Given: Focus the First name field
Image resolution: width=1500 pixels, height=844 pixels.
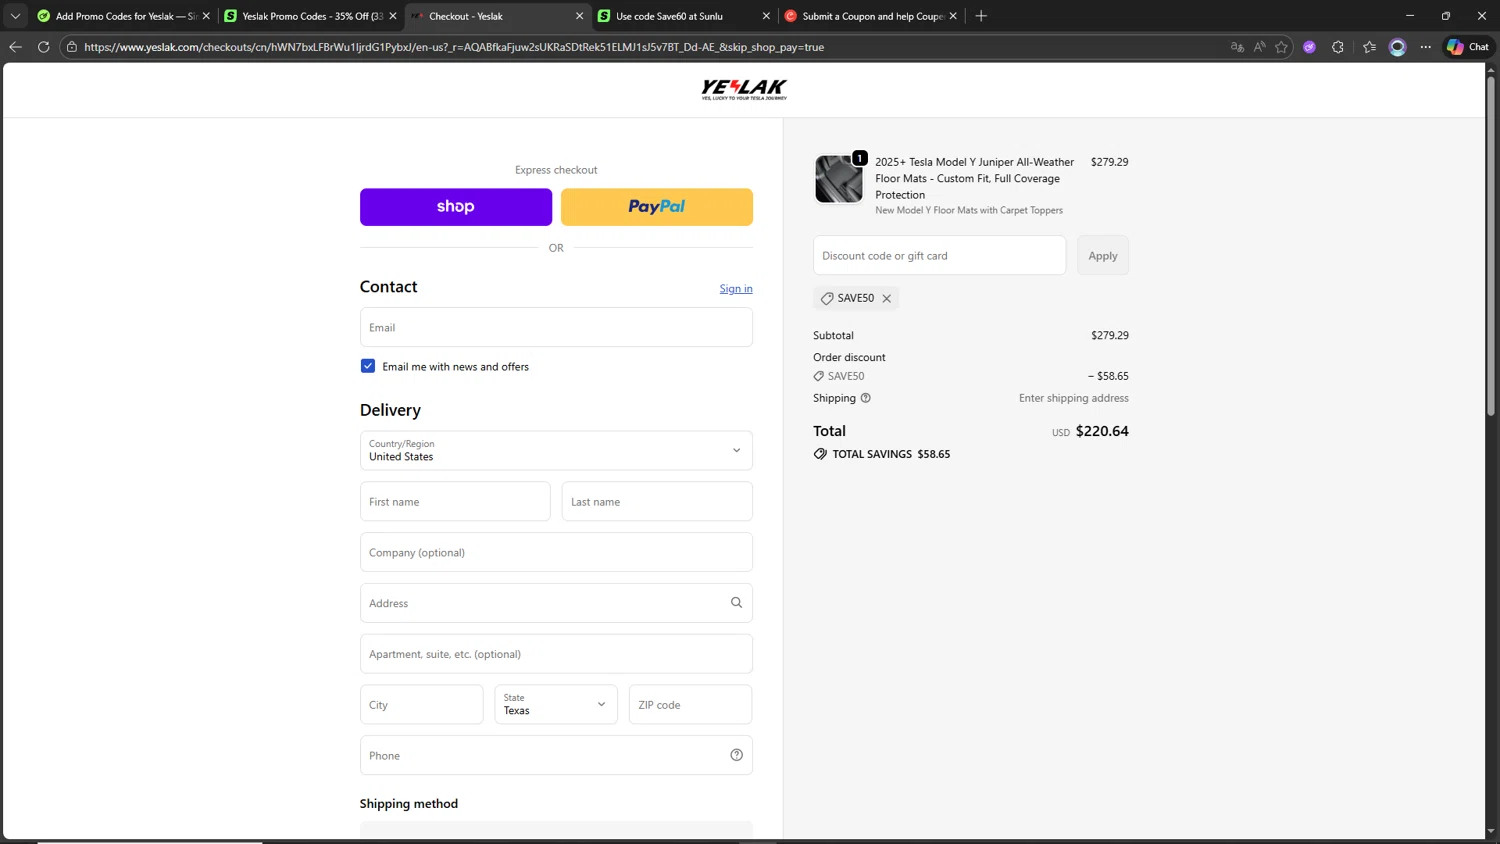Looking at the screenshot, I should pos(455,501).
